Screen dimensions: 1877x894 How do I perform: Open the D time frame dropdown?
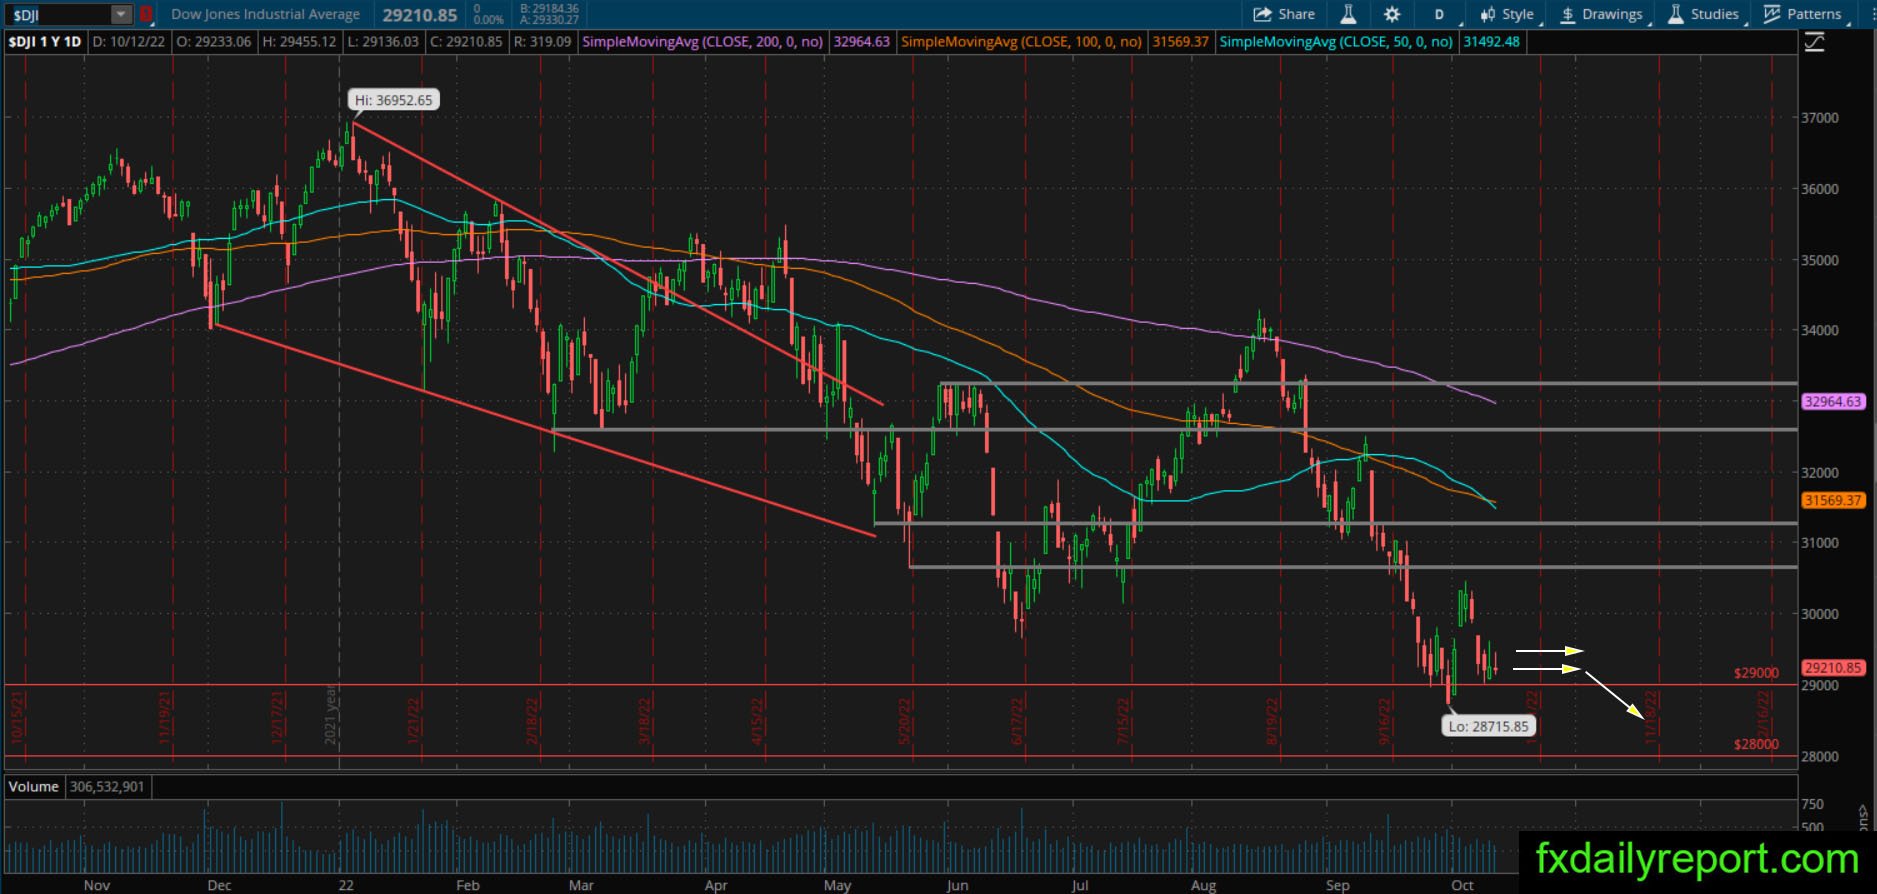[1441, 14]
